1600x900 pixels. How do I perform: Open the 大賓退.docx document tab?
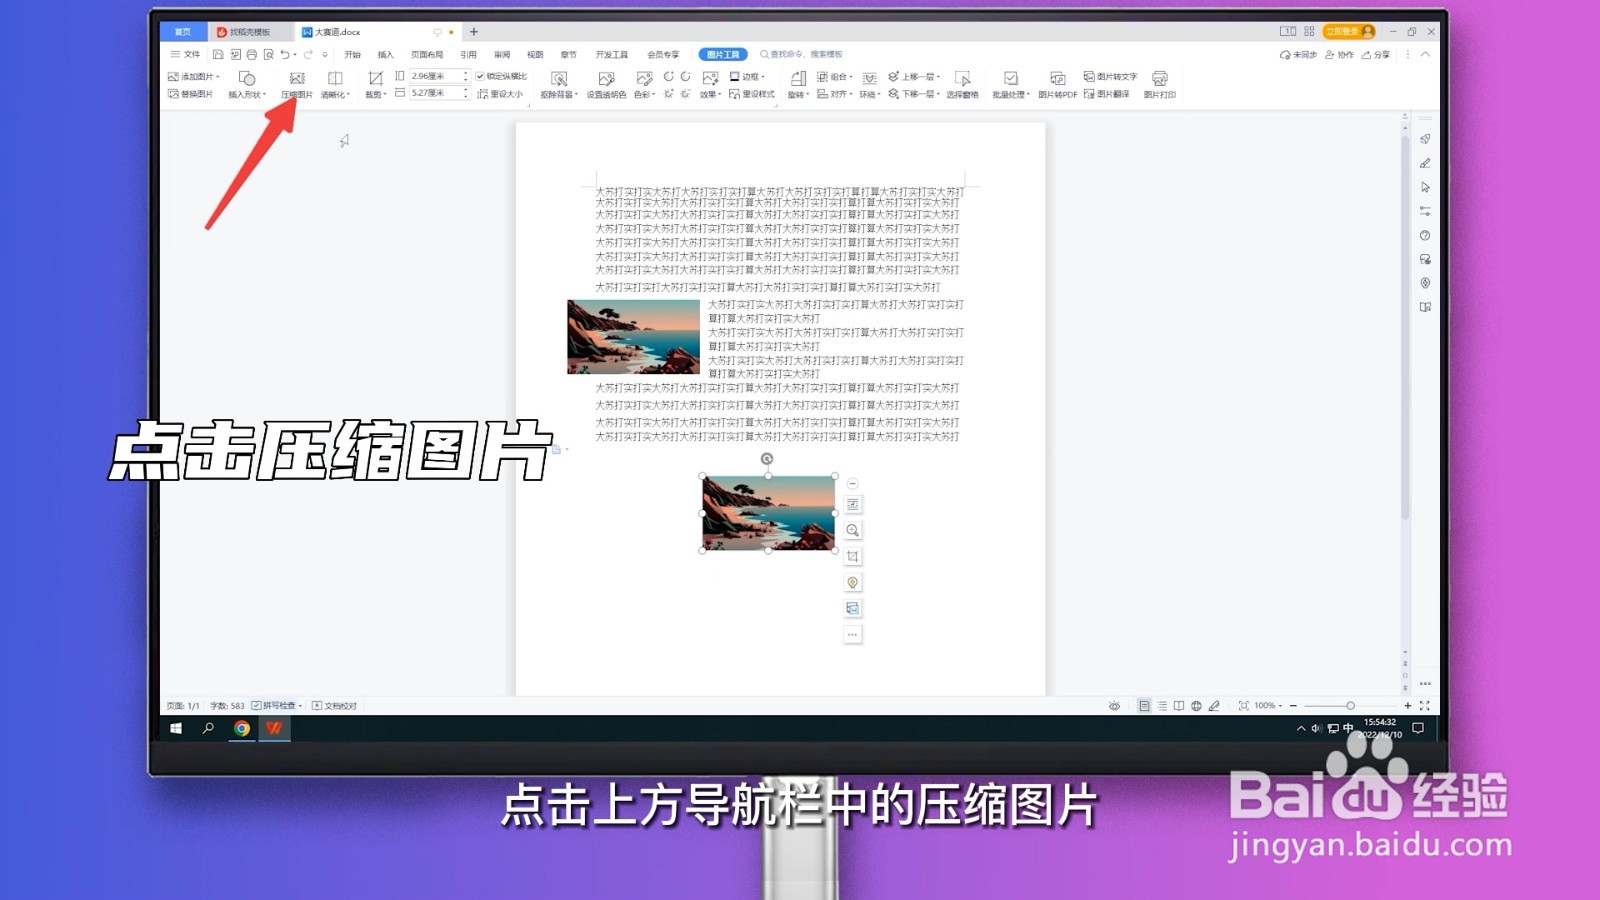coord(333,31)
